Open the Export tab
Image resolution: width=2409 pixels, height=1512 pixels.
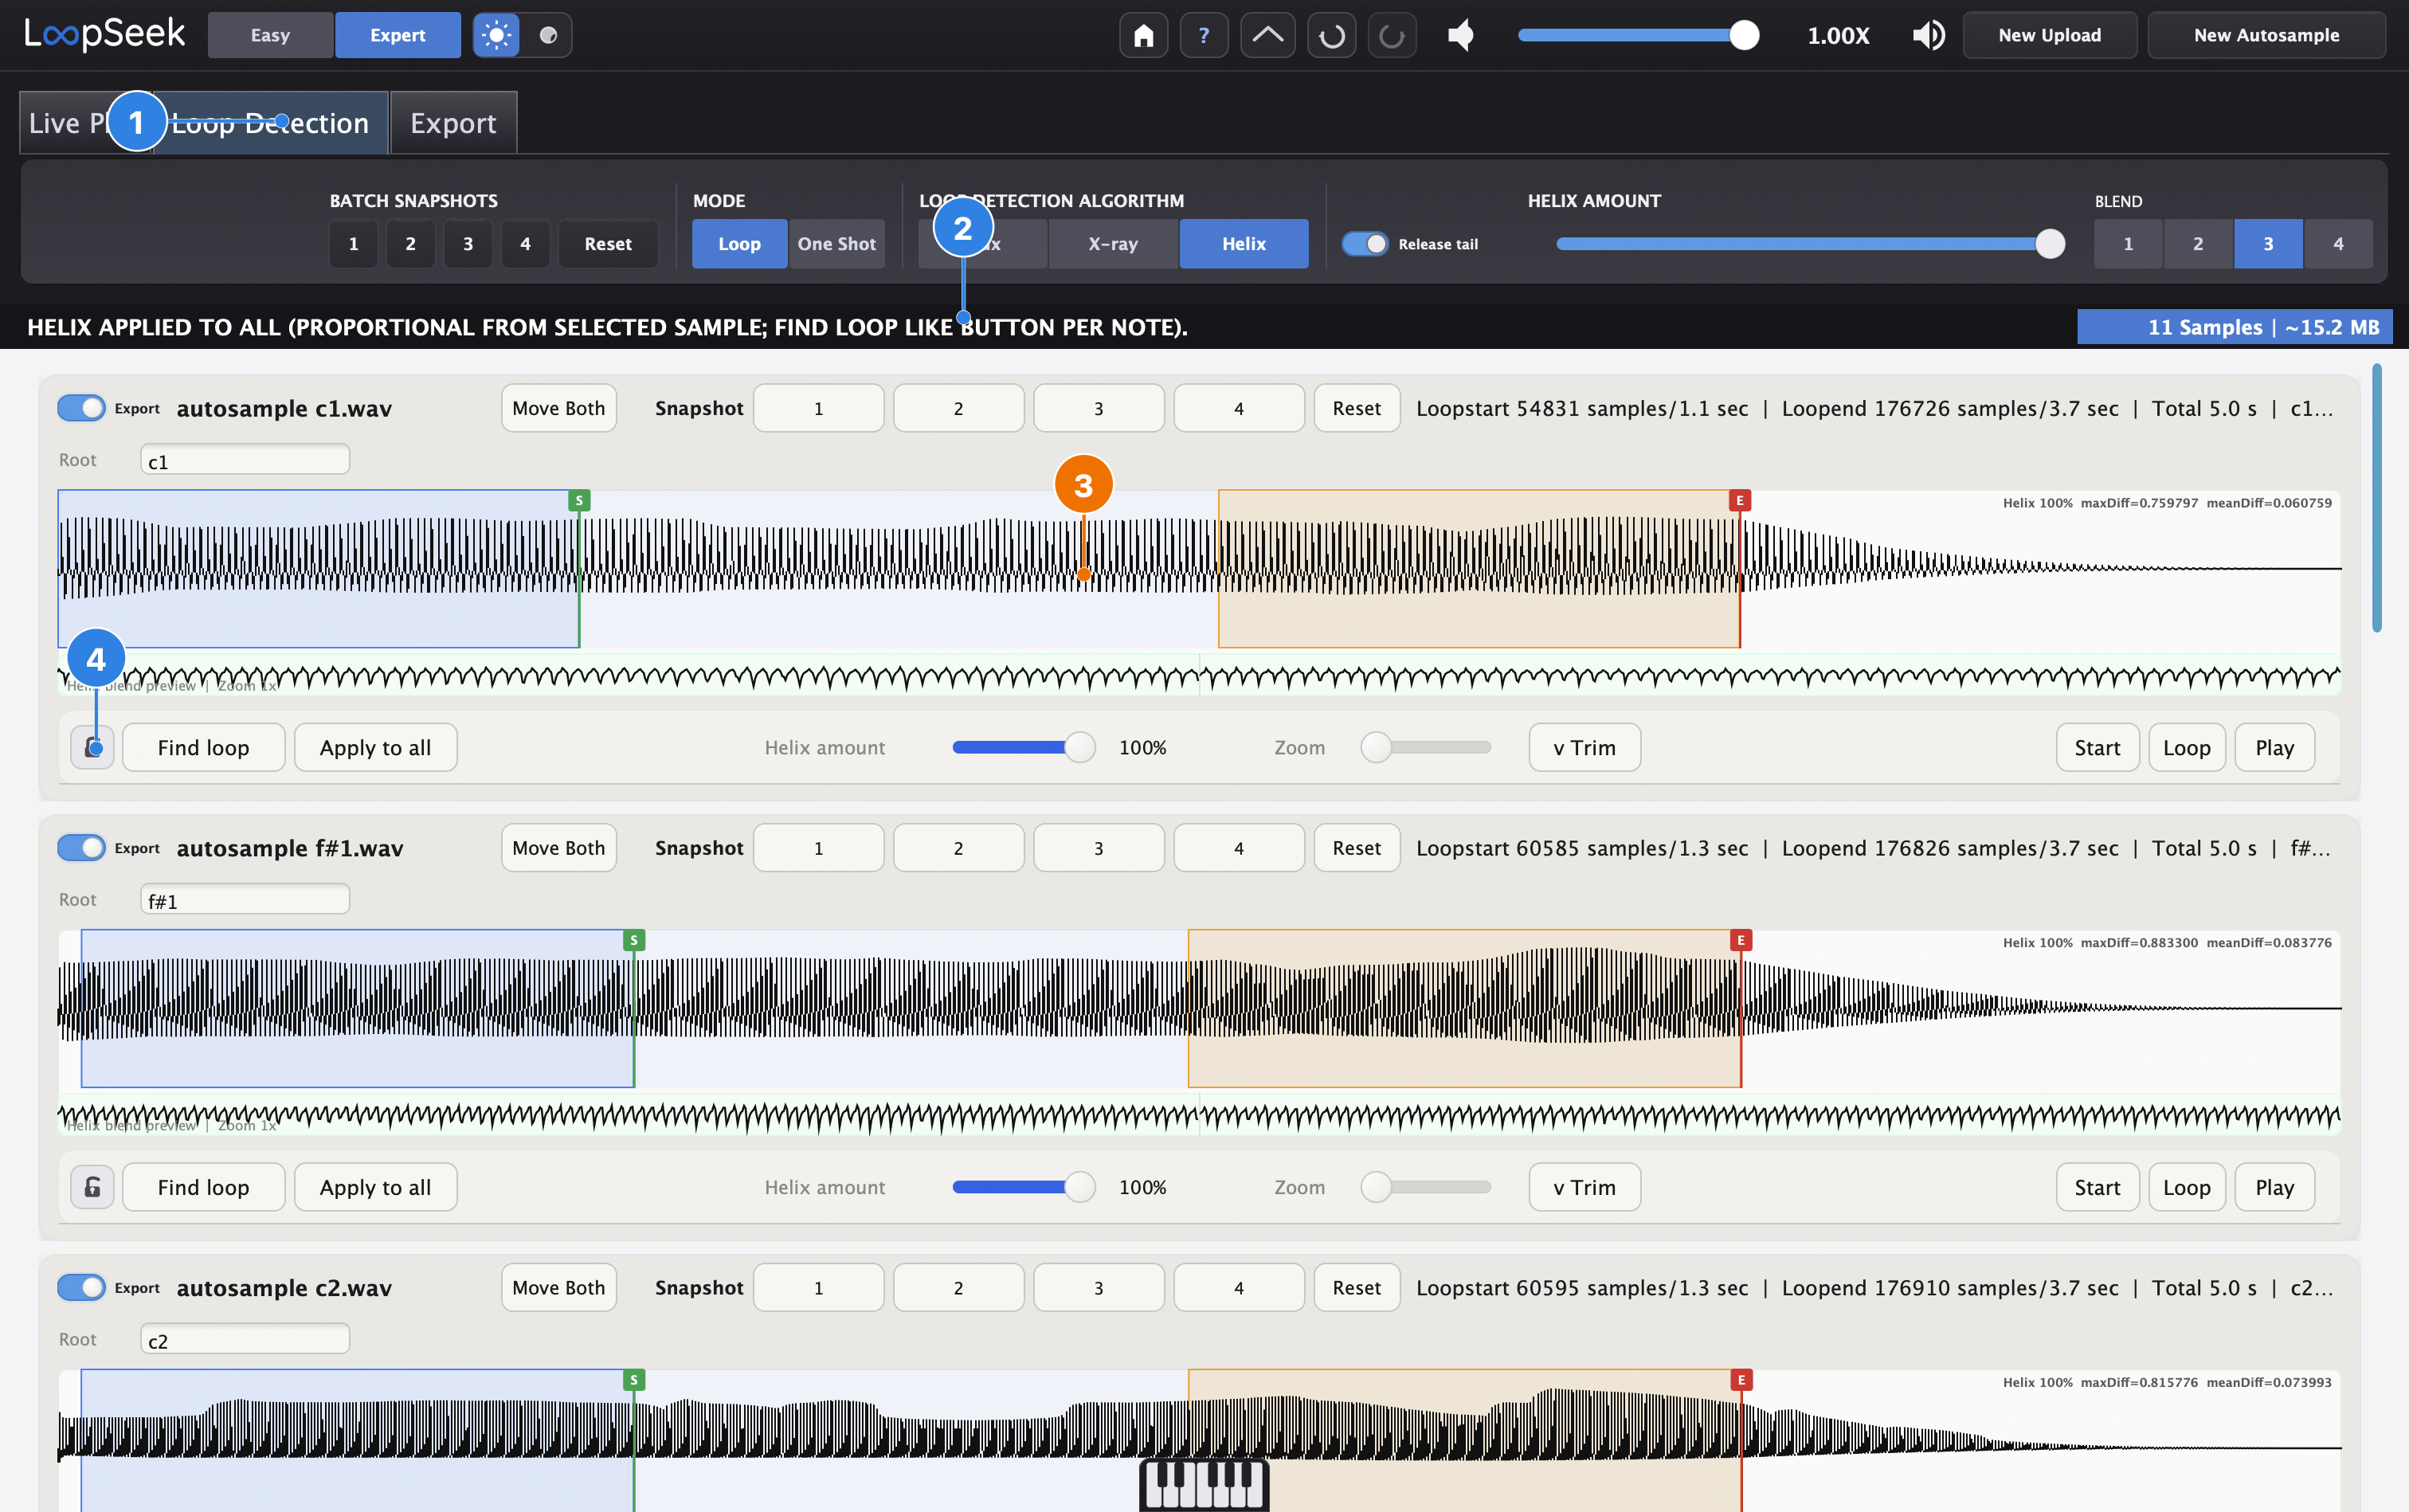point(453,123)
